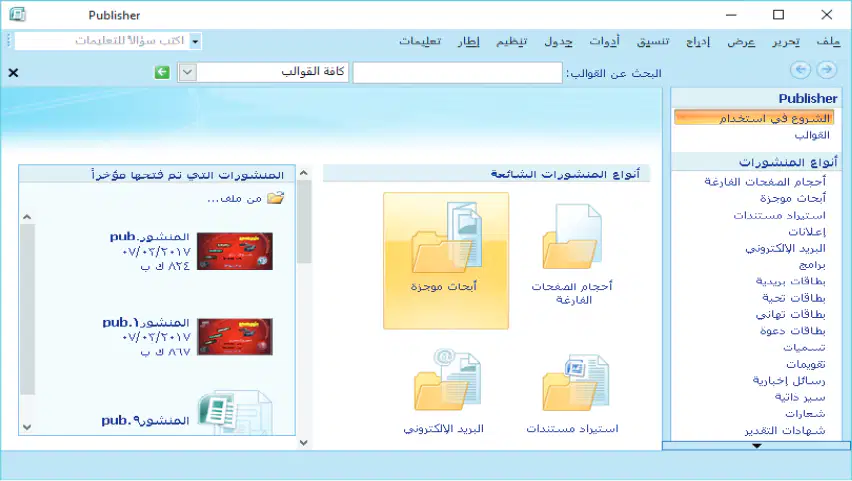Select بطاقات تحية in sidebar list

pyautogui.click(x=794, y=298)
